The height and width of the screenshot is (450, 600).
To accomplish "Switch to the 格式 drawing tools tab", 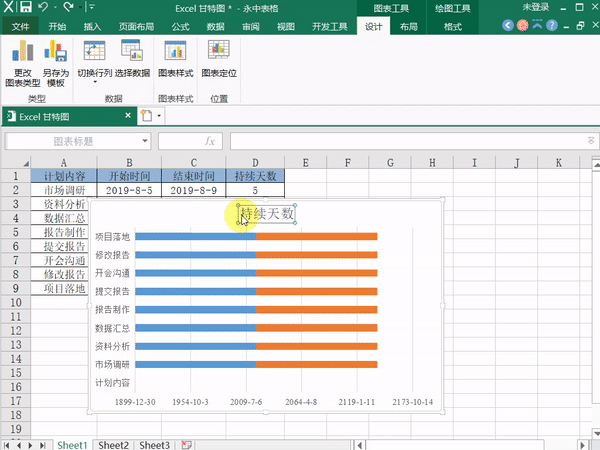I will pyautogui.click(x=453, y=26).
